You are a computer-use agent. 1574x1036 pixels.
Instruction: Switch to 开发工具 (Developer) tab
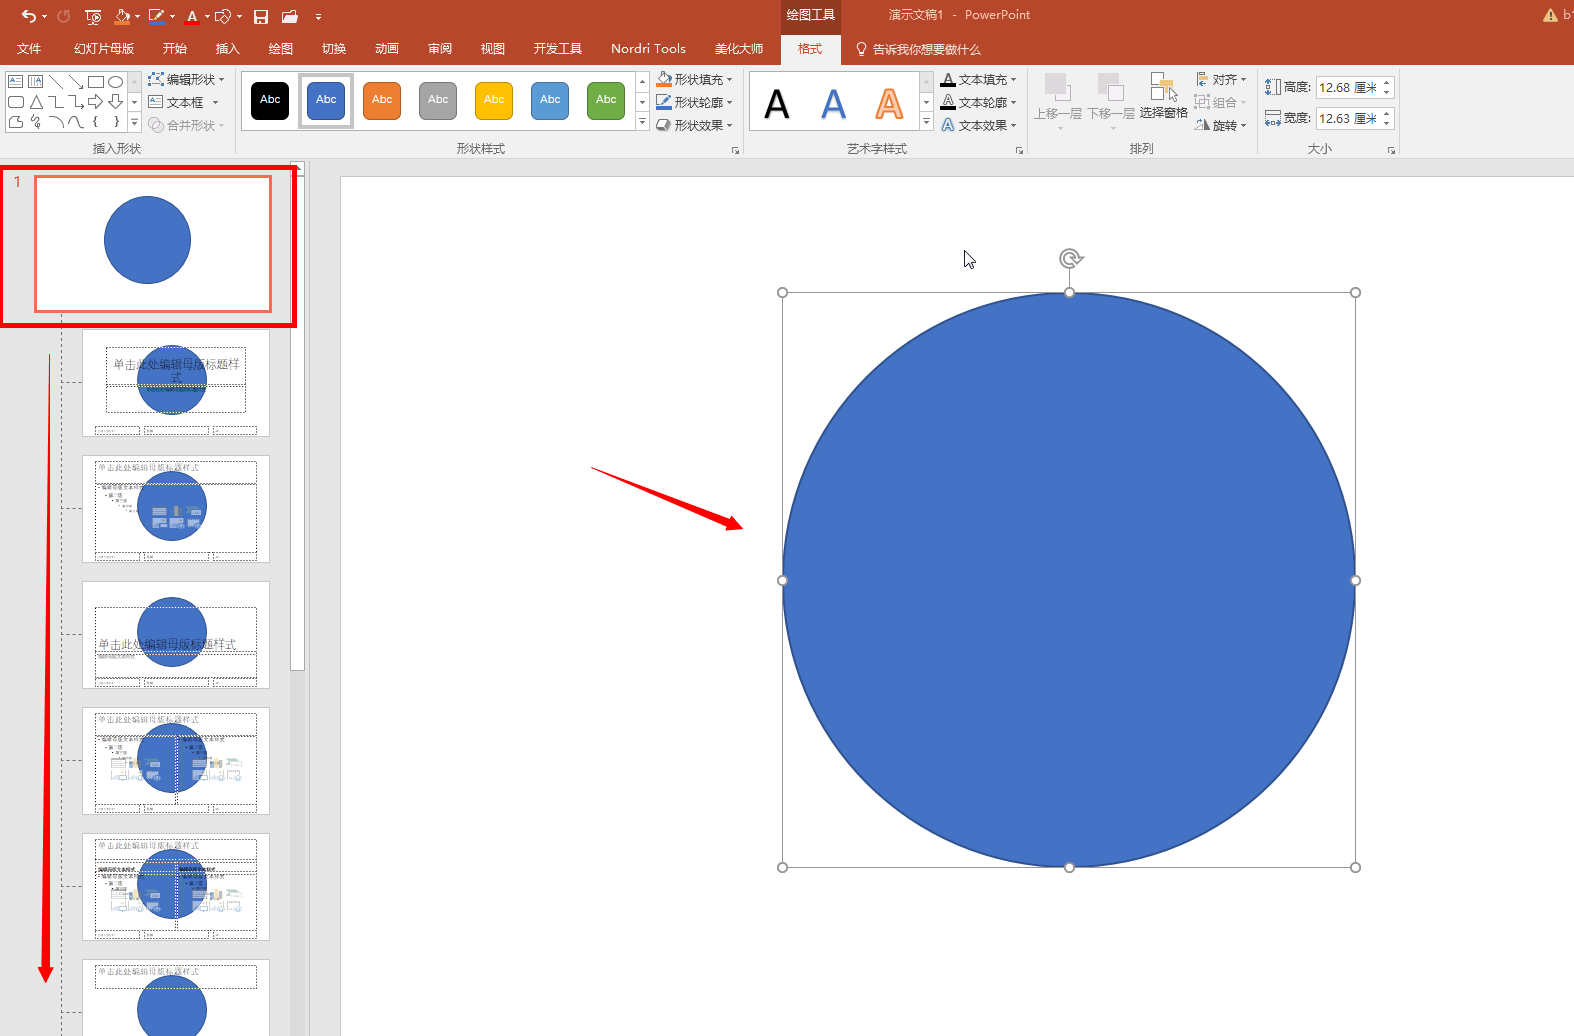tap(558, 48)
